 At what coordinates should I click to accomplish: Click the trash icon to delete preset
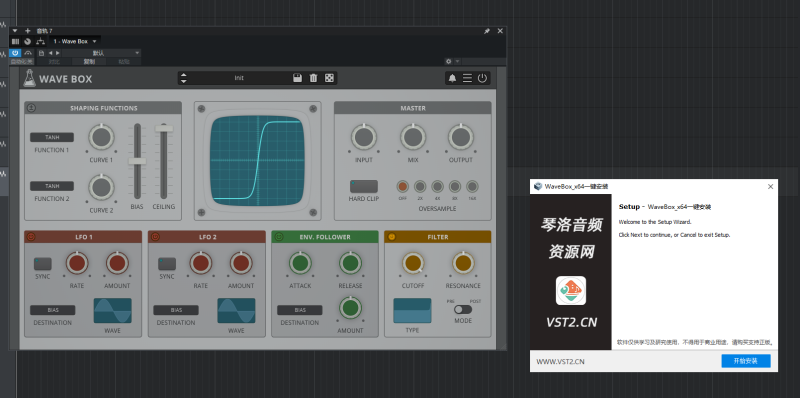313,78
